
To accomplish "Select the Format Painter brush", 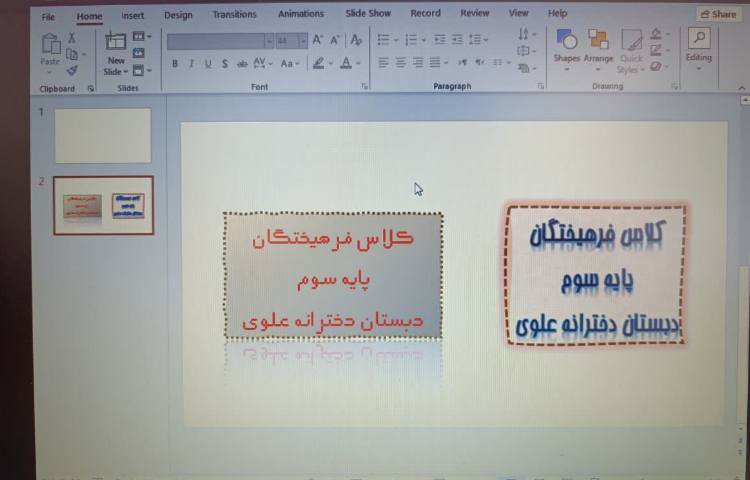I will pyautogui.click(x=72, y=71).
